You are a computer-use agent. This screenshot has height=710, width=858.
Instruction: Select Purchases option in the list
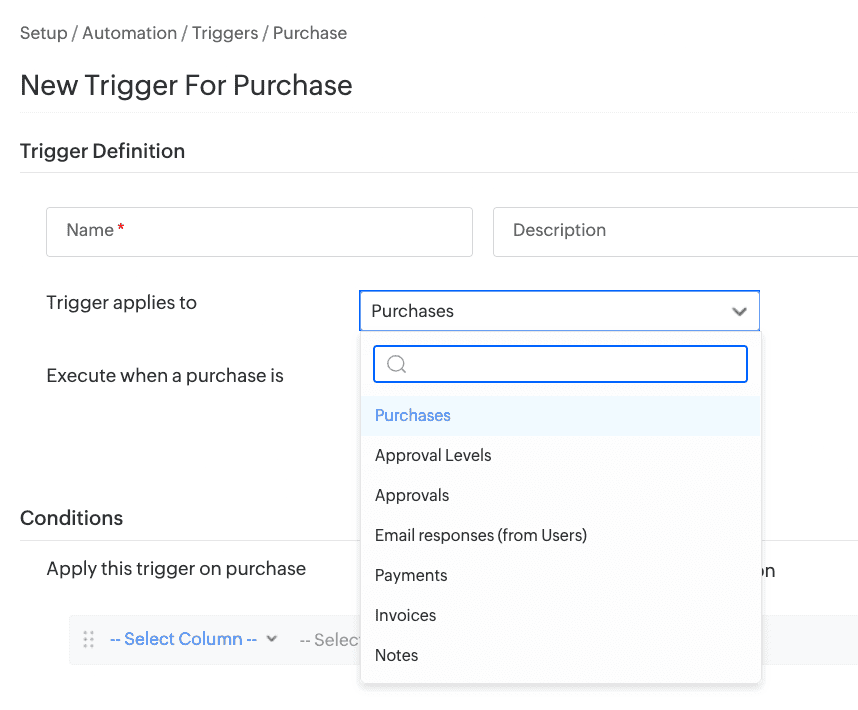click(413, 415)
